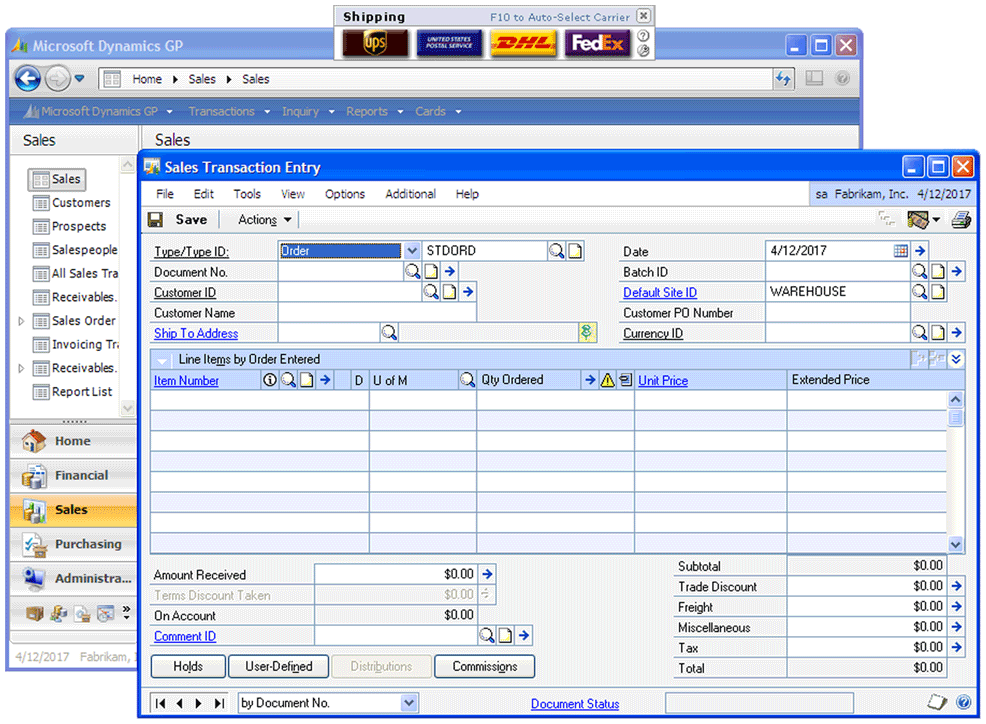
Task: Open the notes pad icon at bottom right
Action: (936, 702)
